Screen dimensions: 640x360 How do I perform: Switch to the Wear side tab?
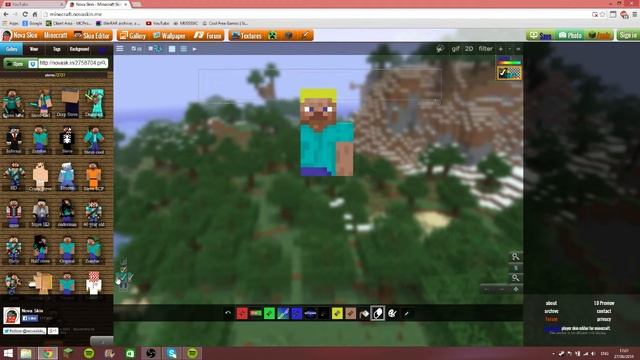tap(34, 49)
